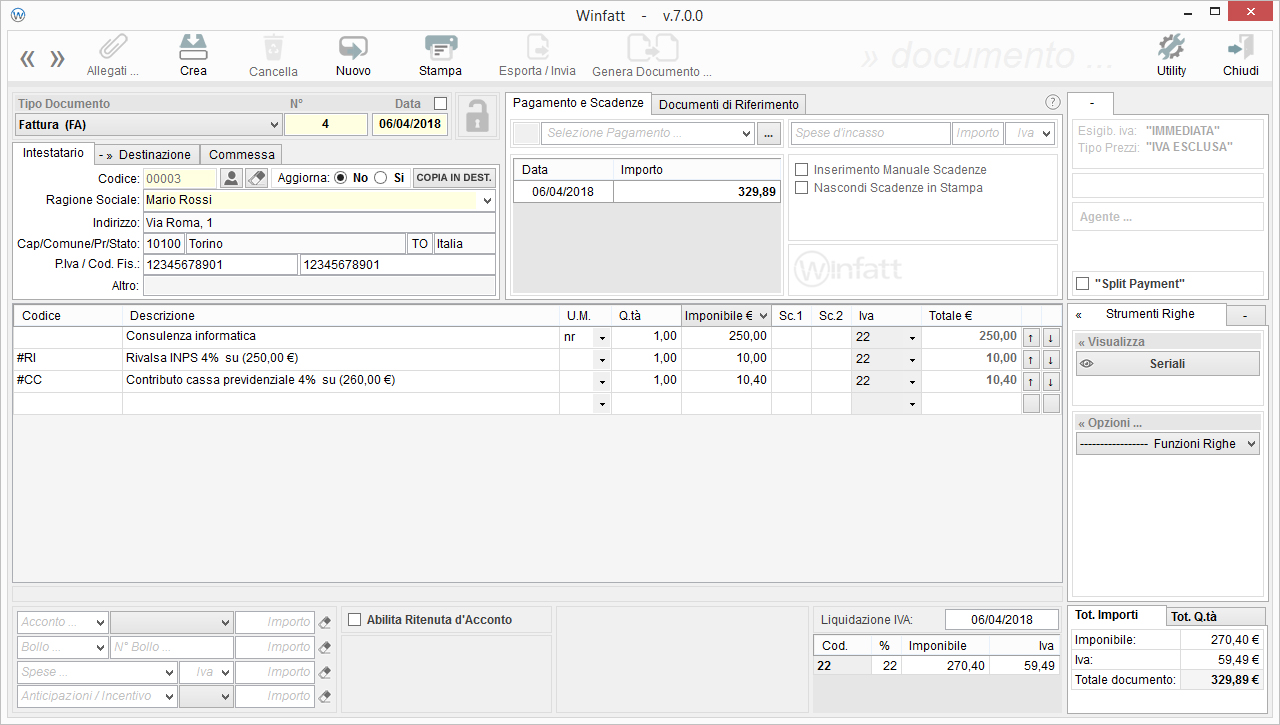This screenshot has width=1280, height=725.
Task: Clear the Bollo row with eraser
Action: click(x=325, y=647)
